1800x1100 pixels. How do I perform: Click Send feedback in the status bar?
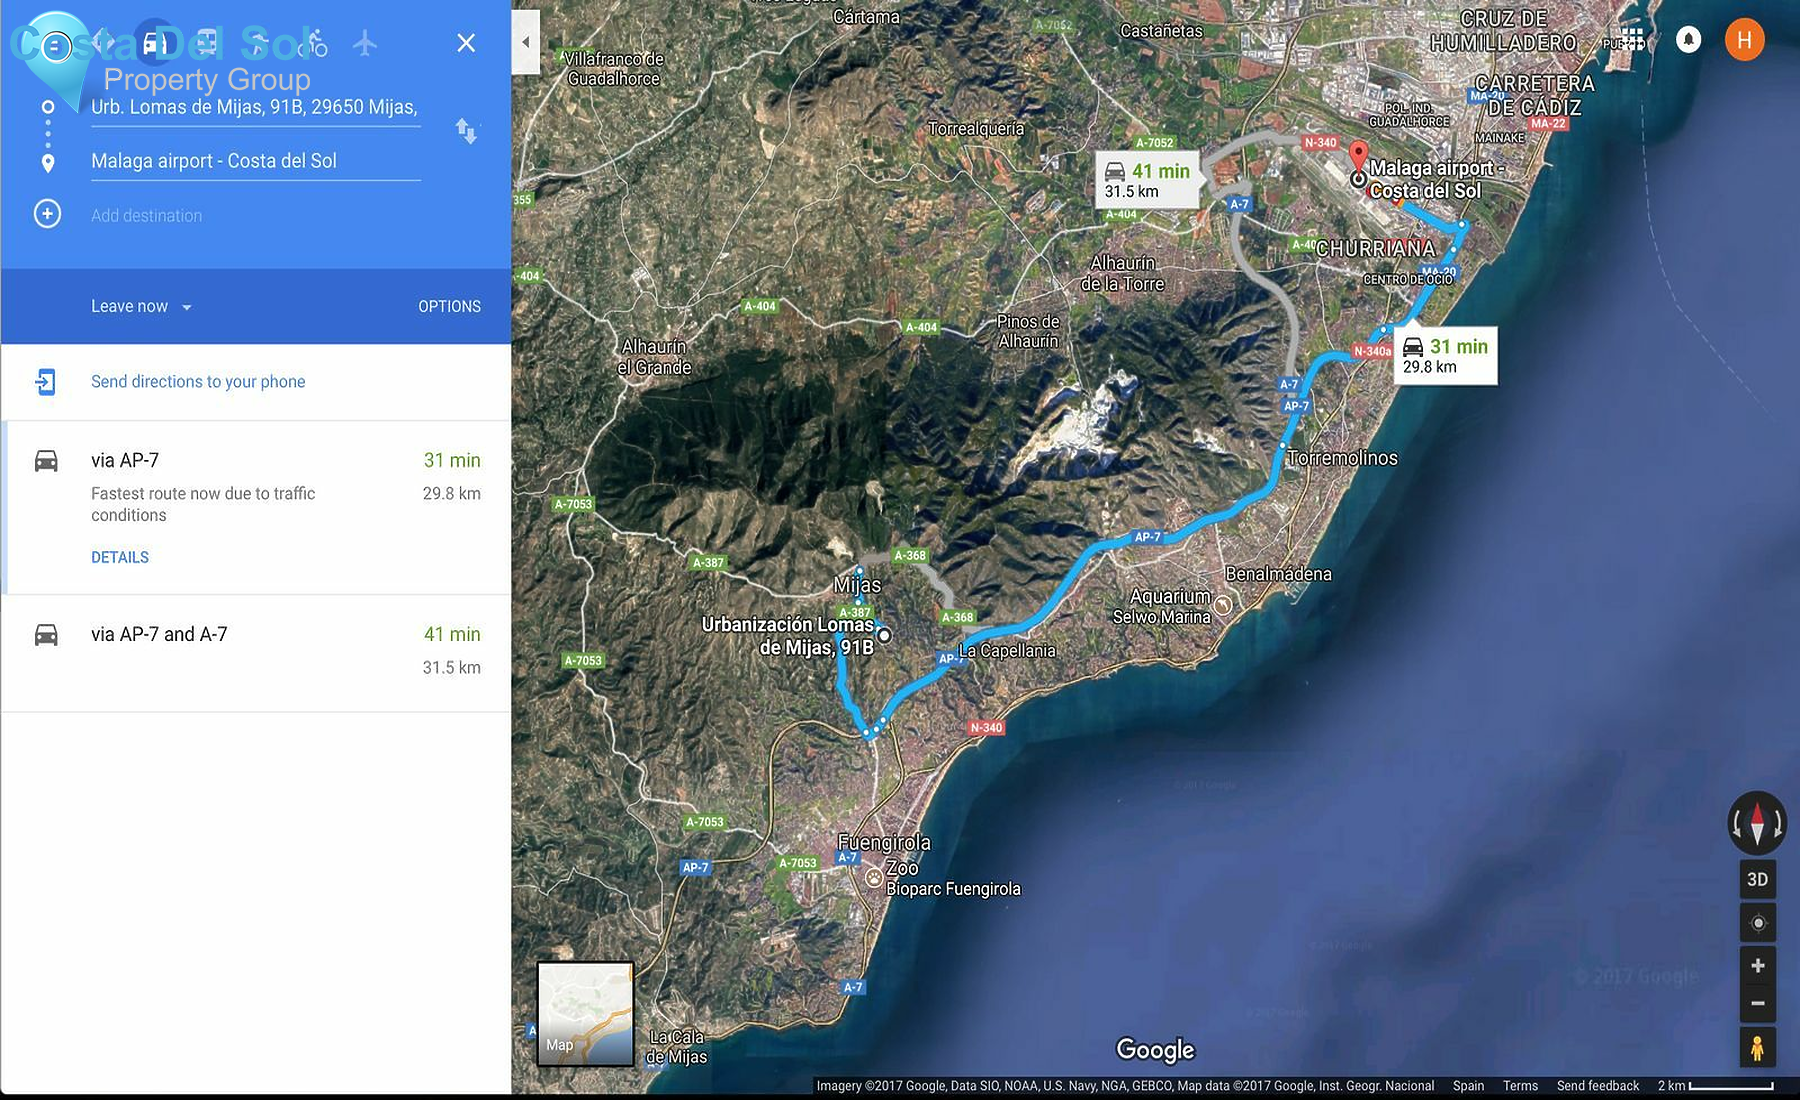(x=1597, y=1085)
